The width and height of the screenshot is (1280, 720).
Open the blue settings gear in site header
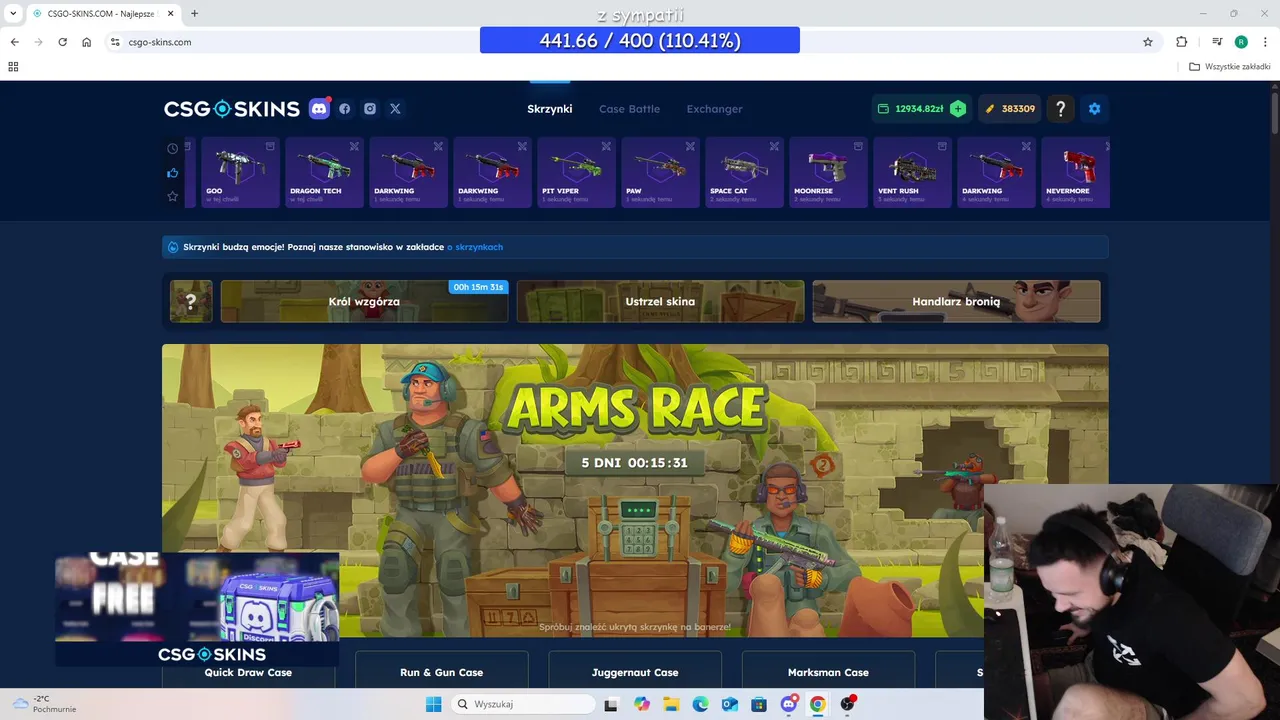pyautogui.click(x=1094, y=108)
